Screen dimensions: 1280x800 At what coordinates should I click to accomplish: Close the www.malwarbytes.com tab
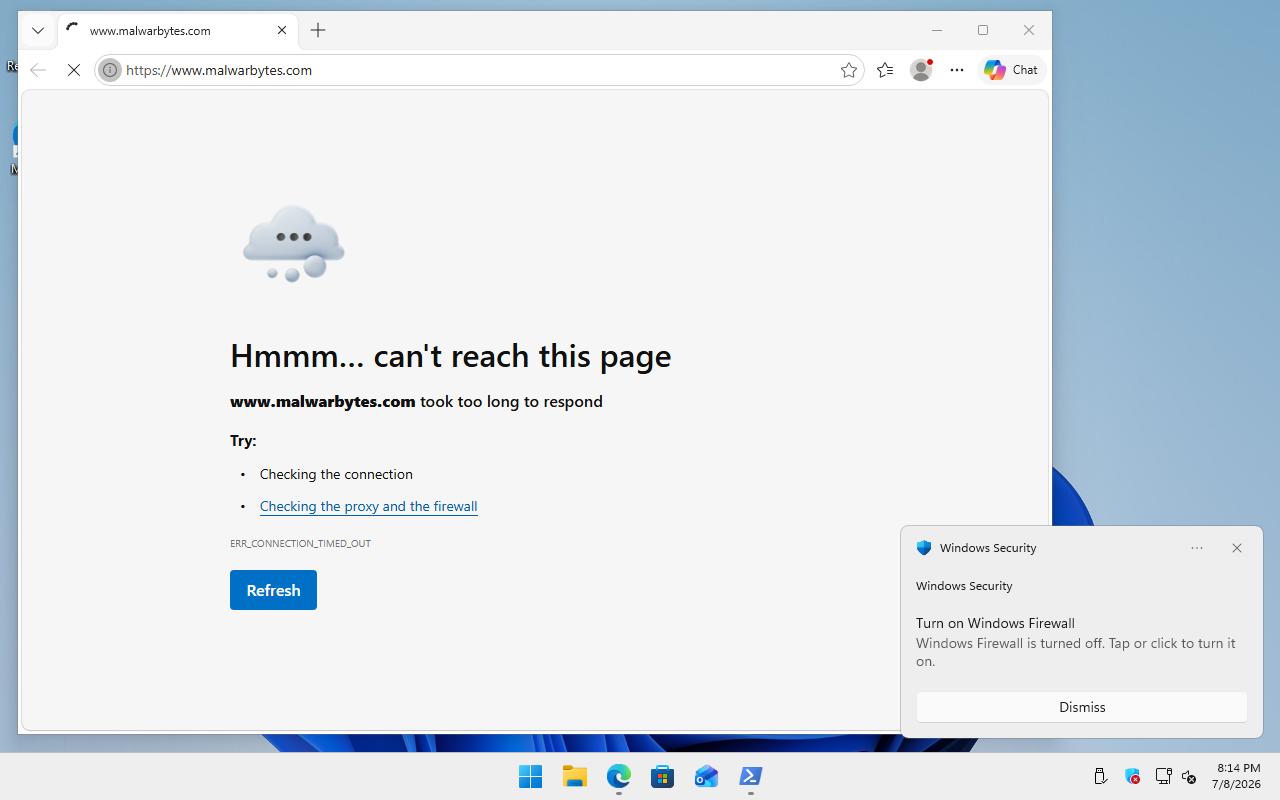[282, 30]
